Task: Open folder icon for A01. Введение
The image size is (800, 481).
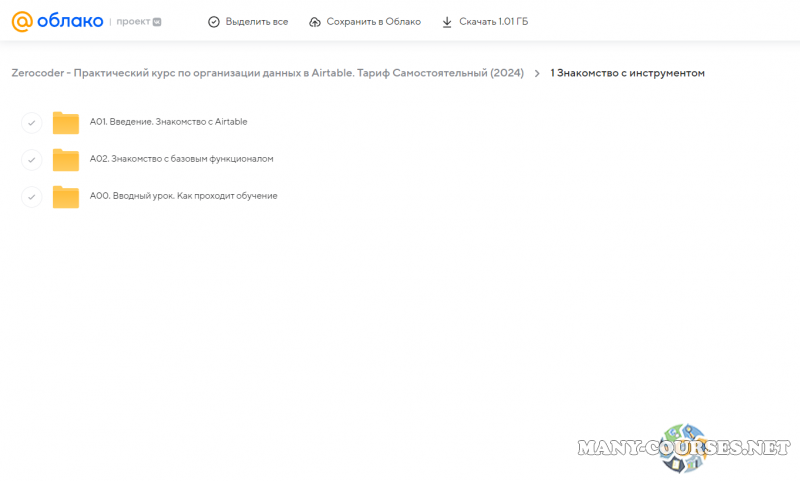Action: pos(66,123)
